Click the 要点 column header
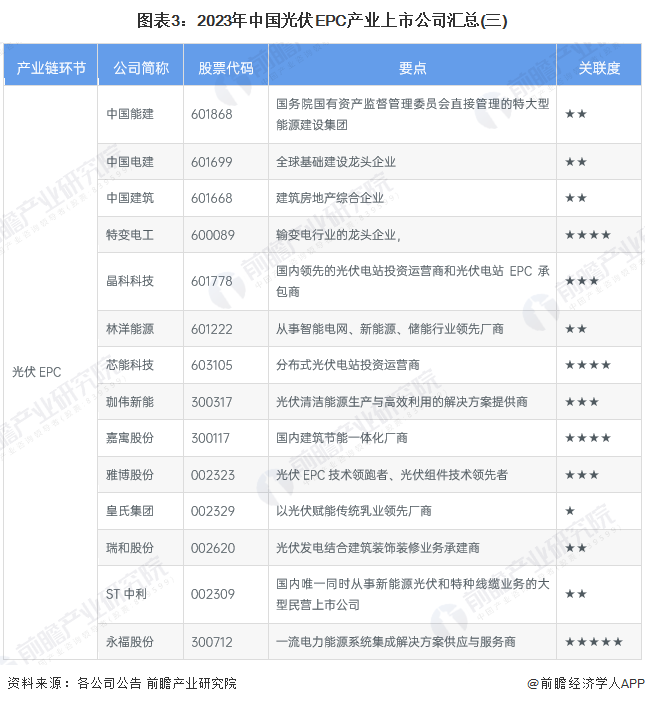Image resolution: width=645 pixels, height=704 pixels. (412, 68)
